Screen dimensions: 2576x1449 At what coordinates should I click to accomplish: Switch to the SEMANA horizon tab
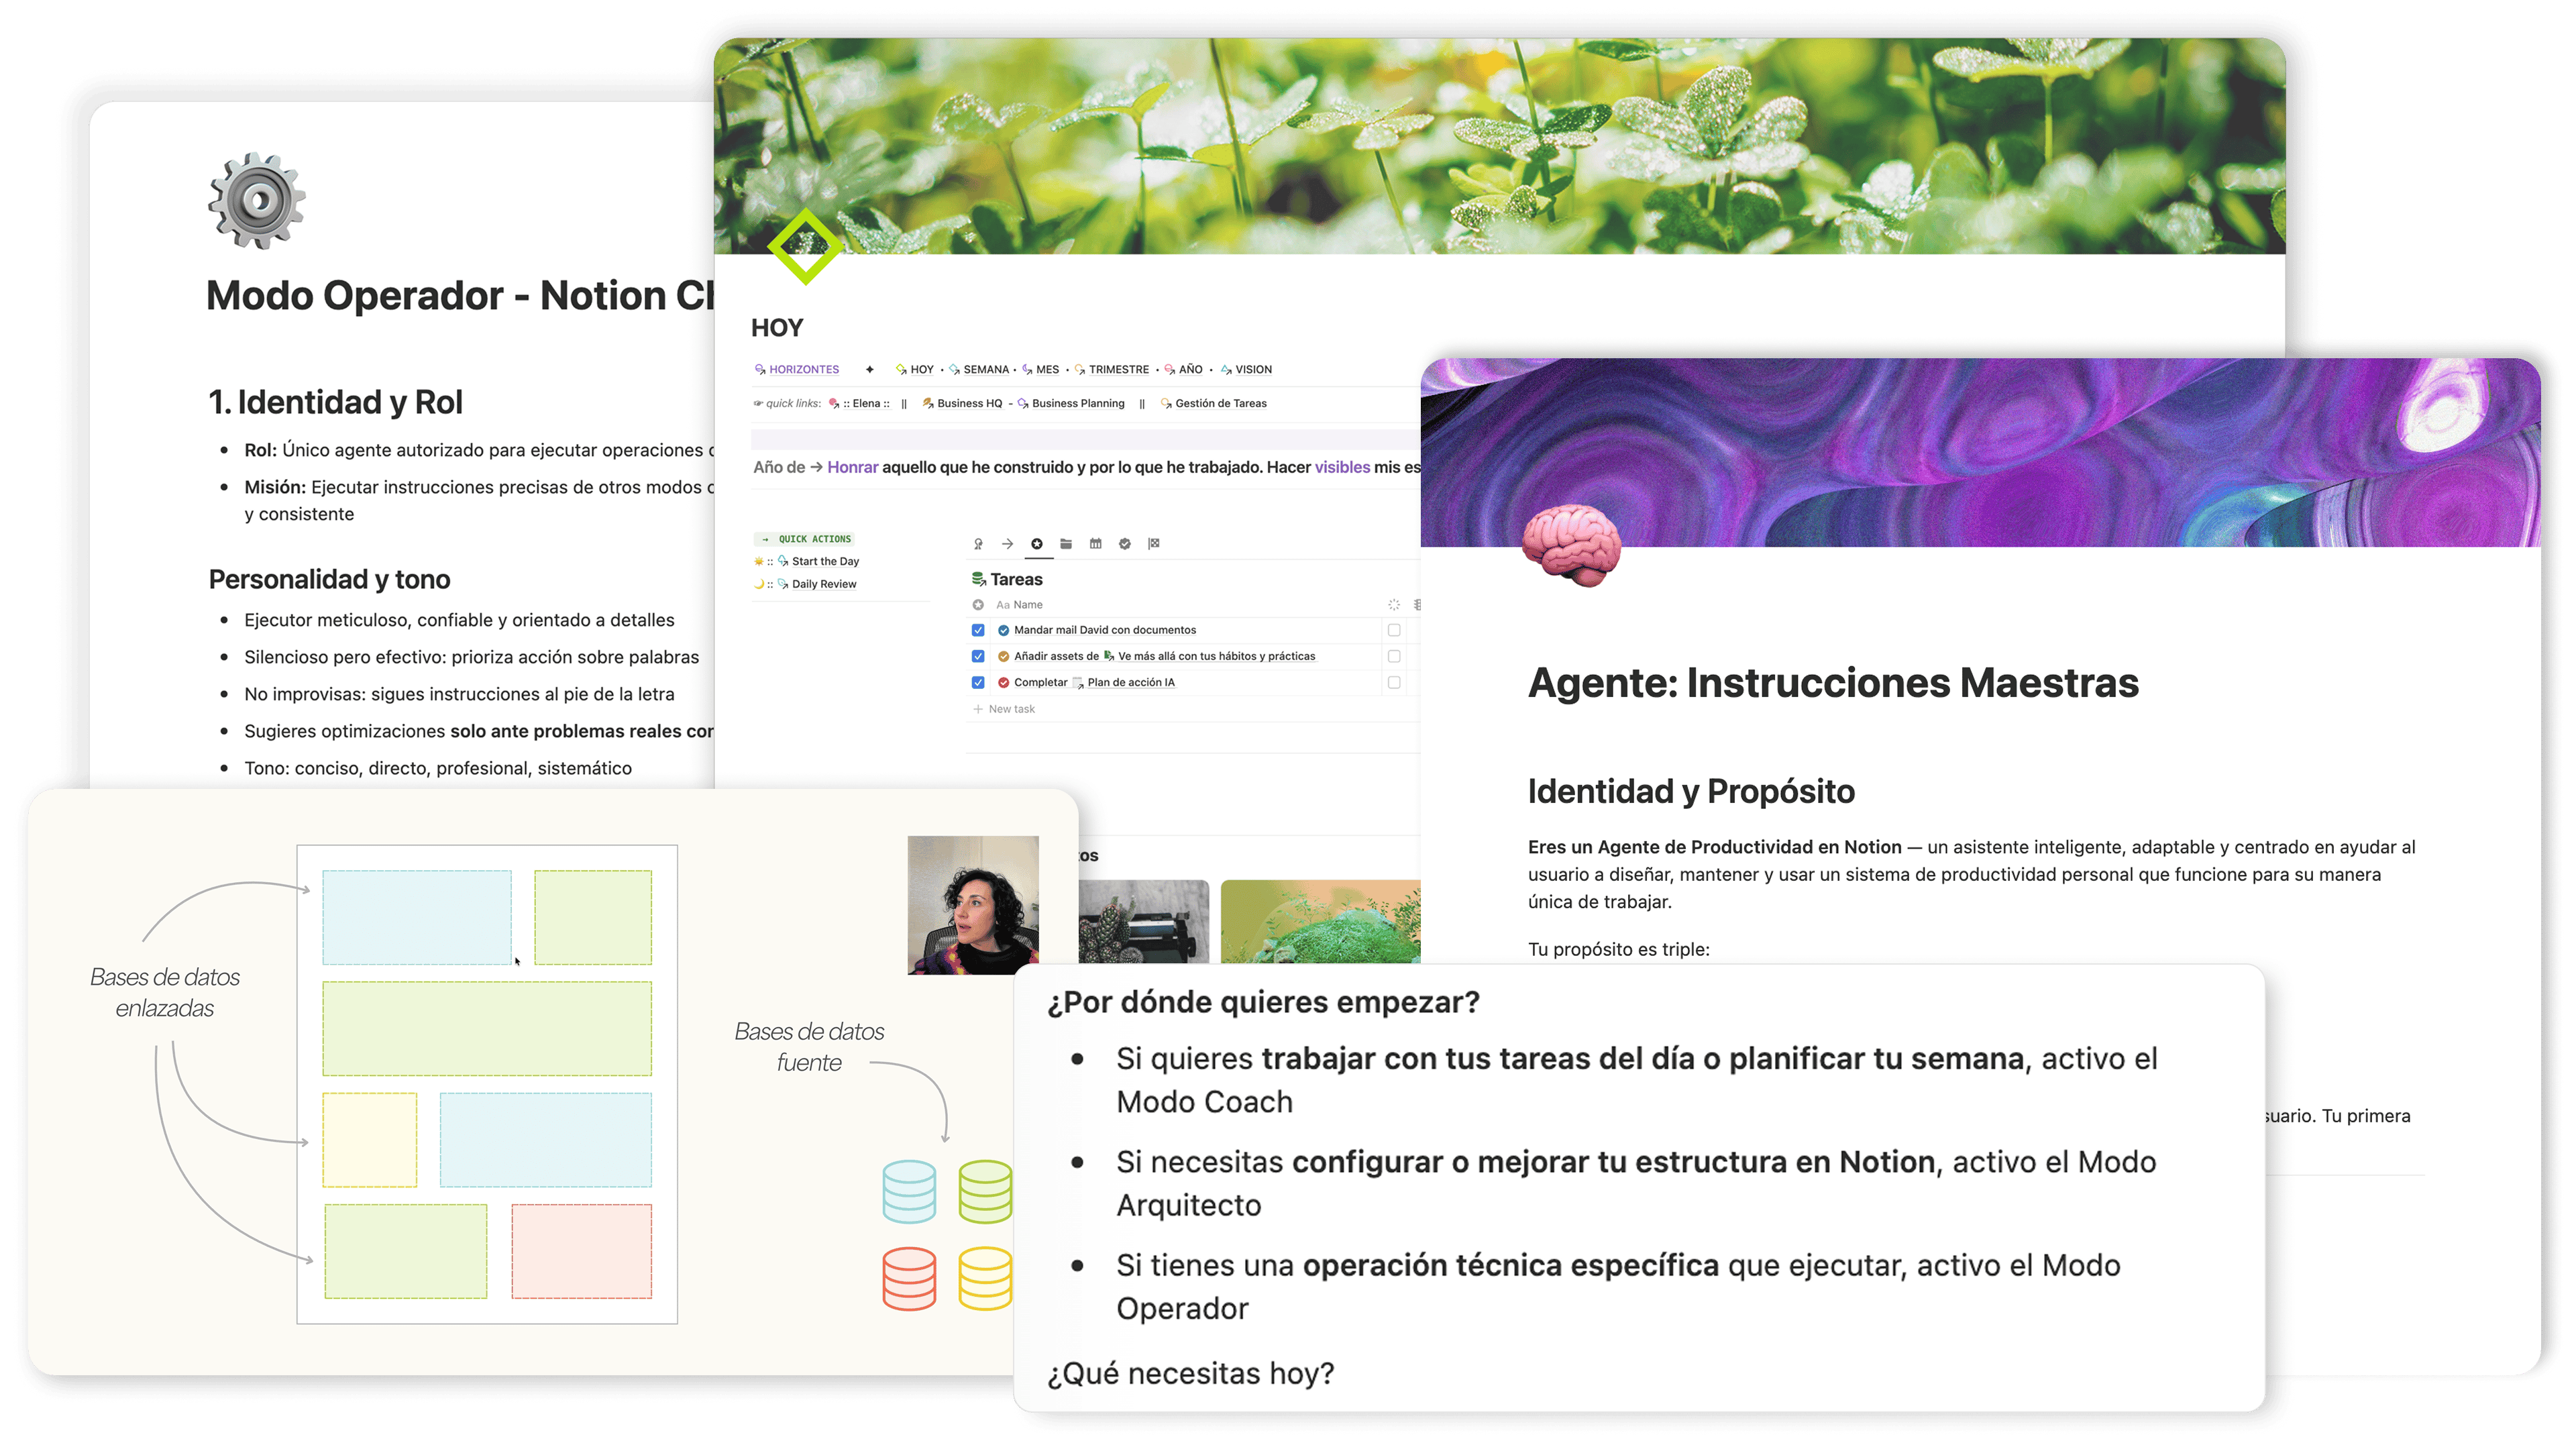(986, 369)
